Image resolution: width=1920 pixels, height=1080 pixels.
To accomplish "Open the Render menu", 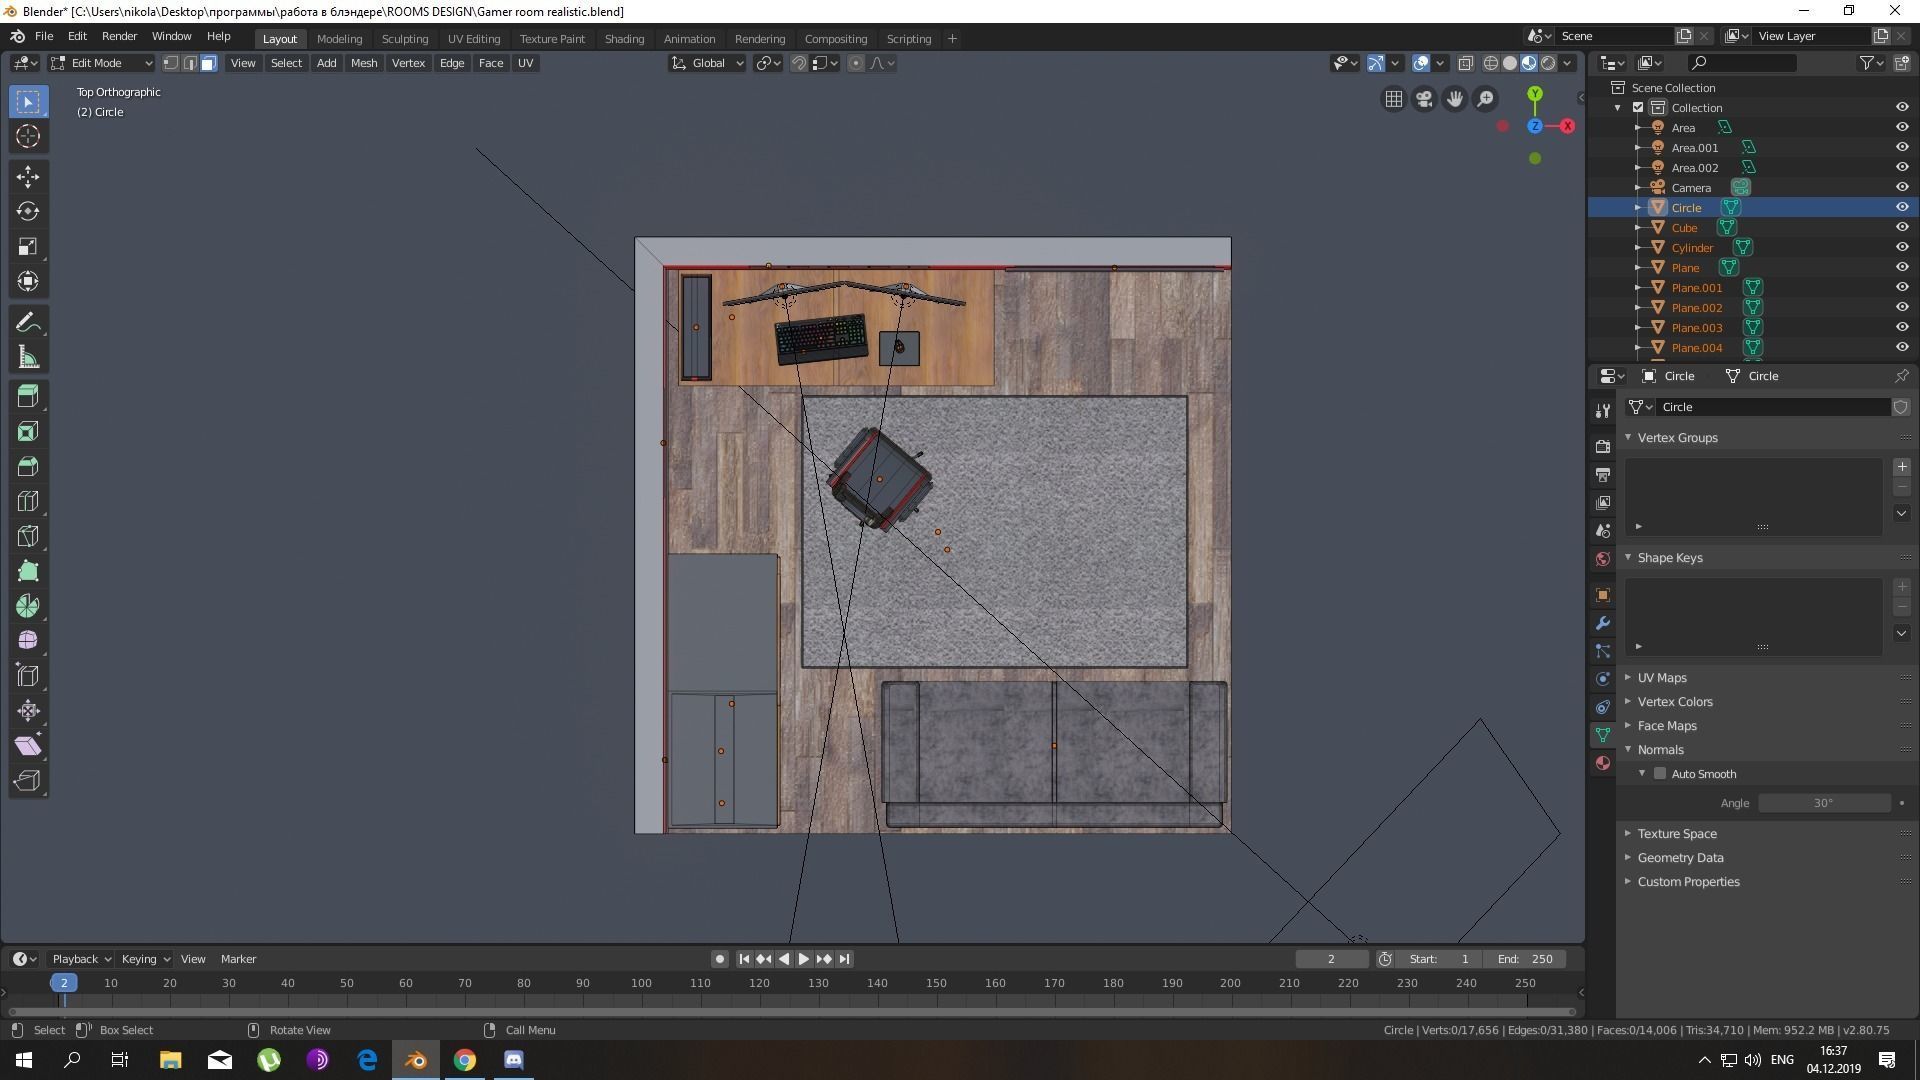I will pyautogui.click(x=119, y=36).
